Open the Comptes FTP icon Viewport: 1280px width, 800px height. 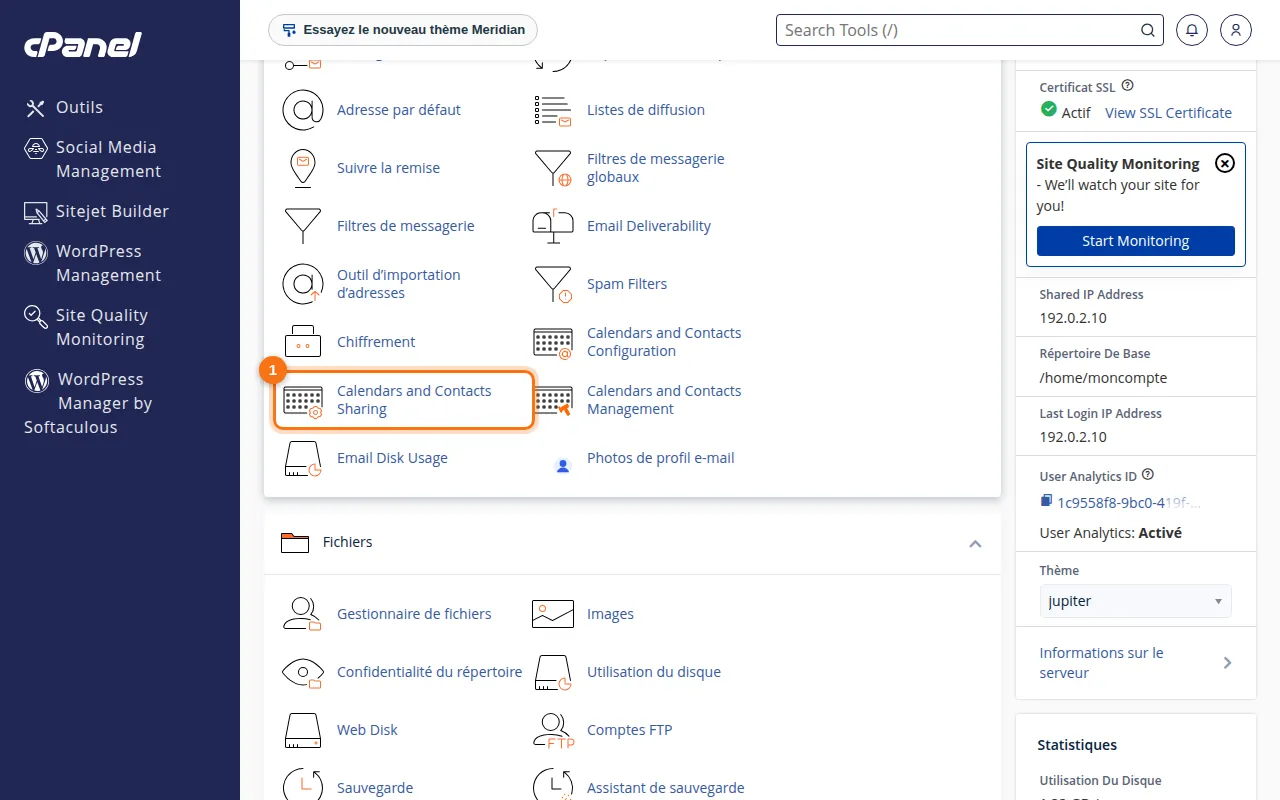553,730
